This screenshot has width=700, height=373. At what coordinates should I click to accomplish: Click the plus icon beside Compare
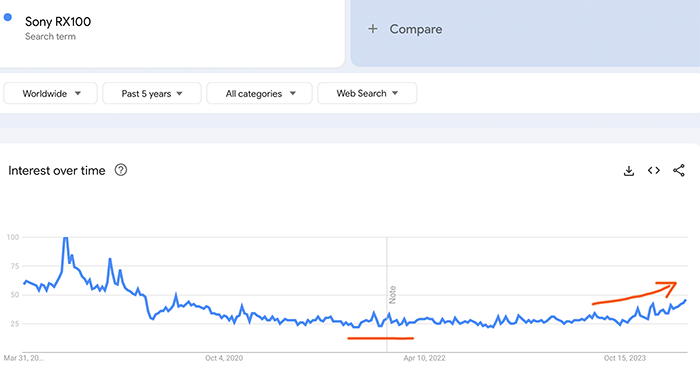372,29
